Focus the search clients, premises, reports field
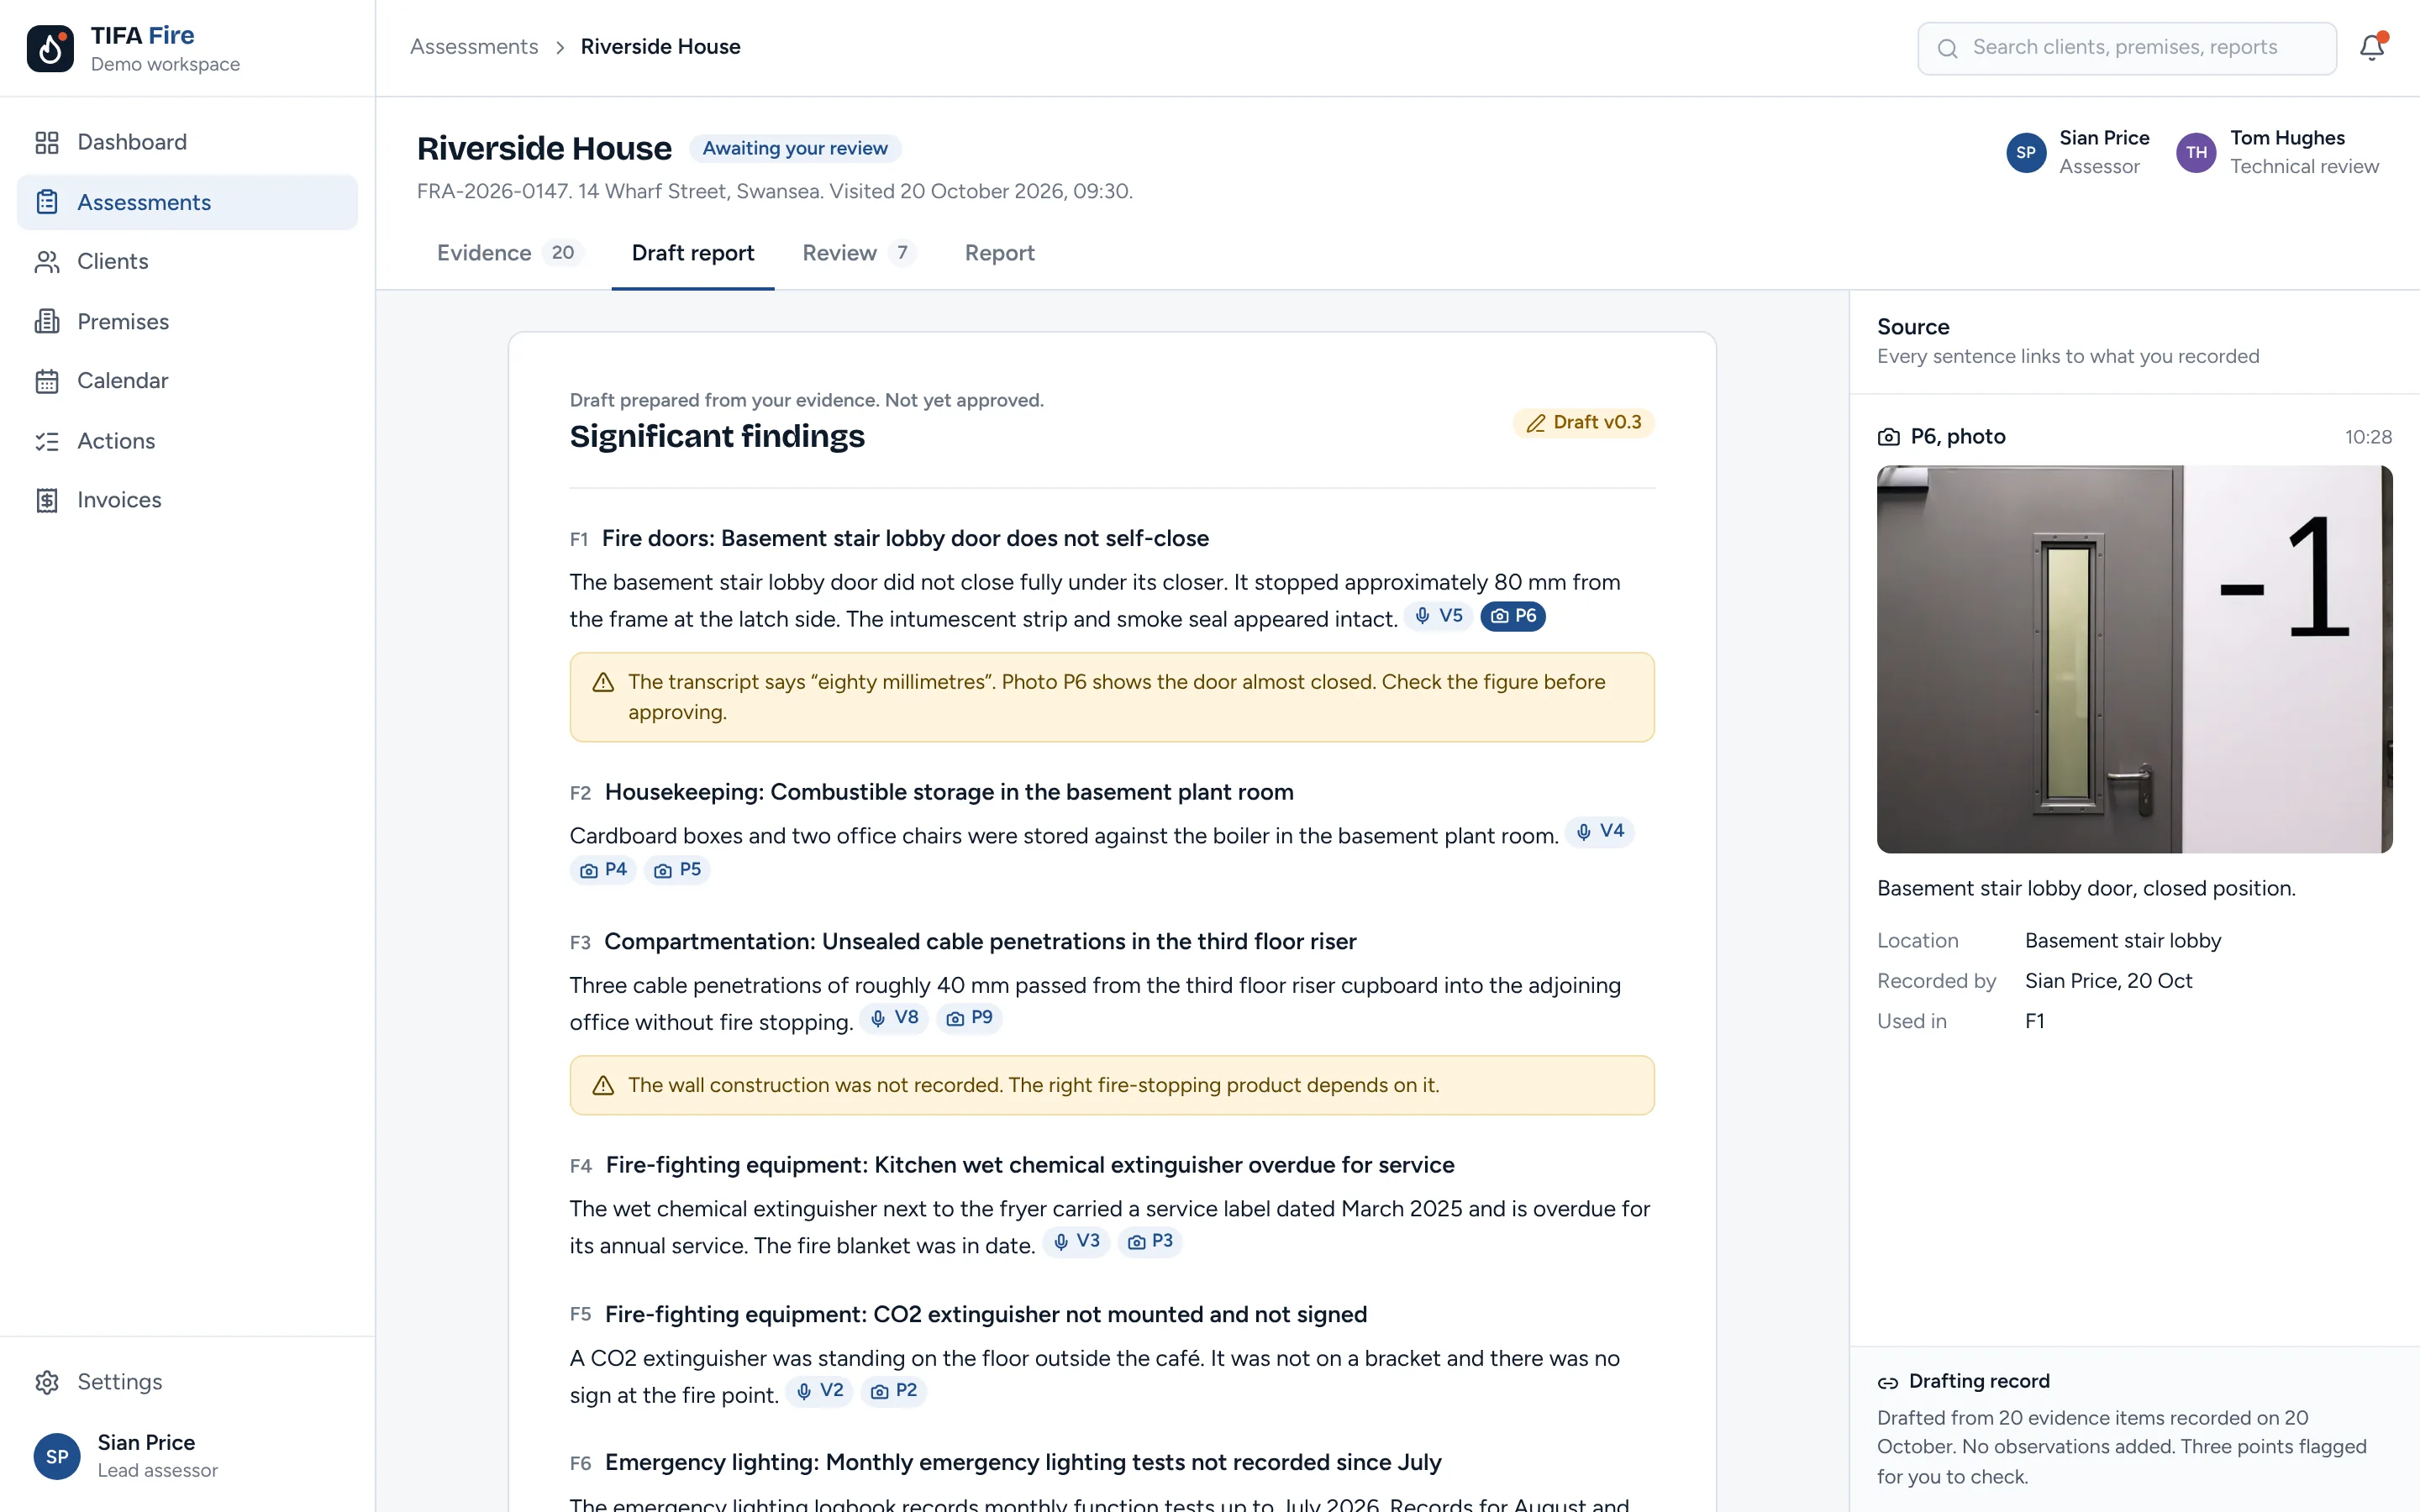This screenshot has height=1512, width=2420. click(2126, 48)
